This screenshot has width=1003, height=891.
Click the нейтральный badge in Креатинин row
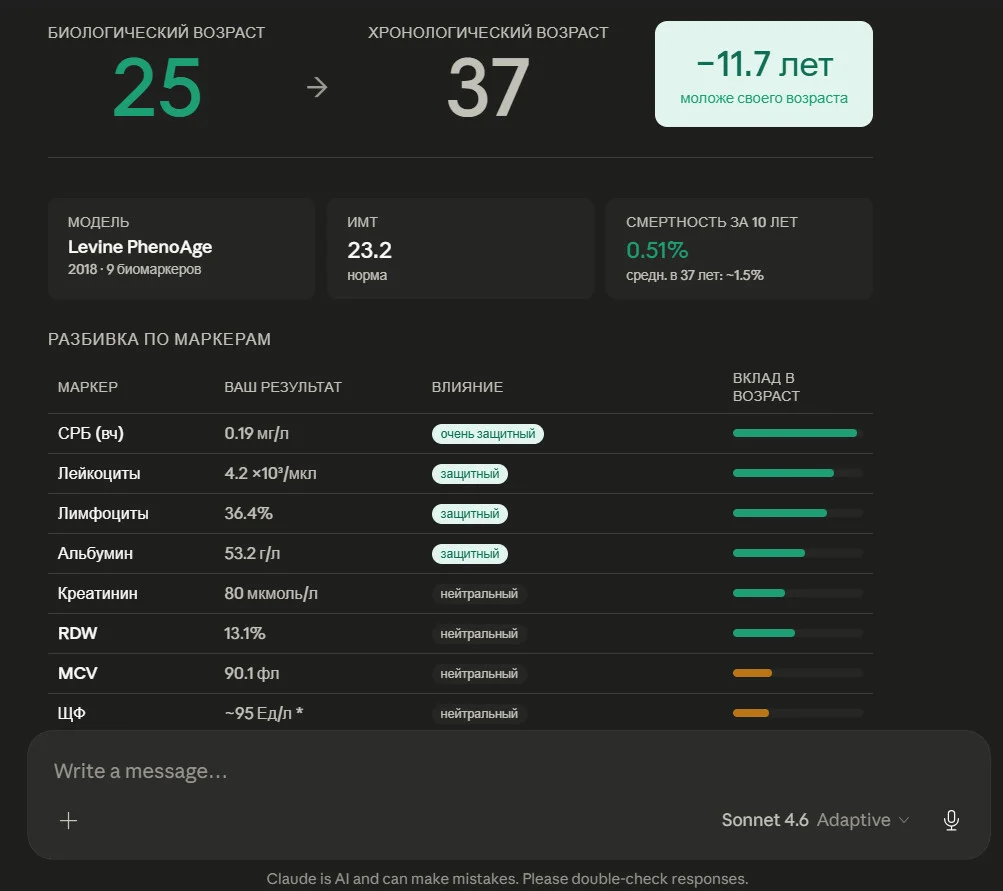479,594
